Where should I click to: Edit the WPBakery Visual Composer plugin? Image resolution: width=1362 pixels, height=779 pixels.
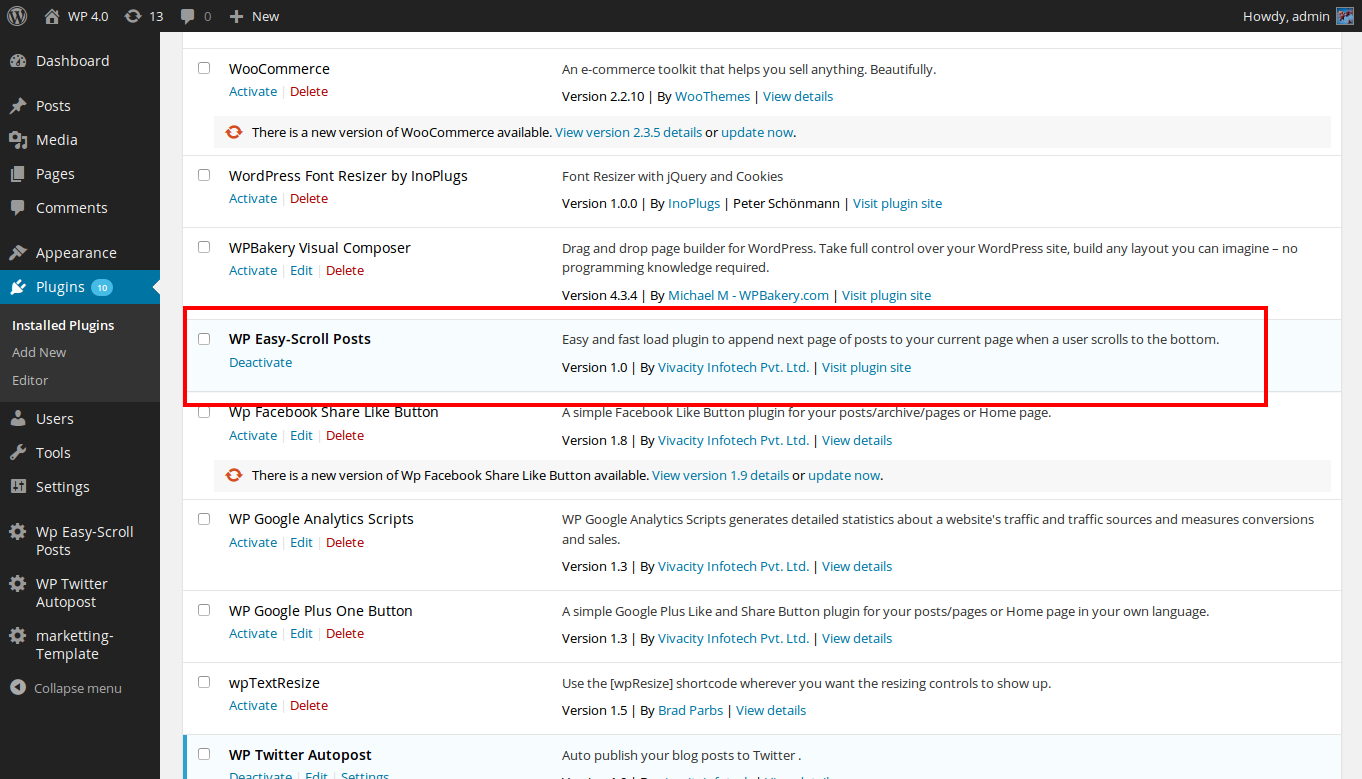(301, 270)
